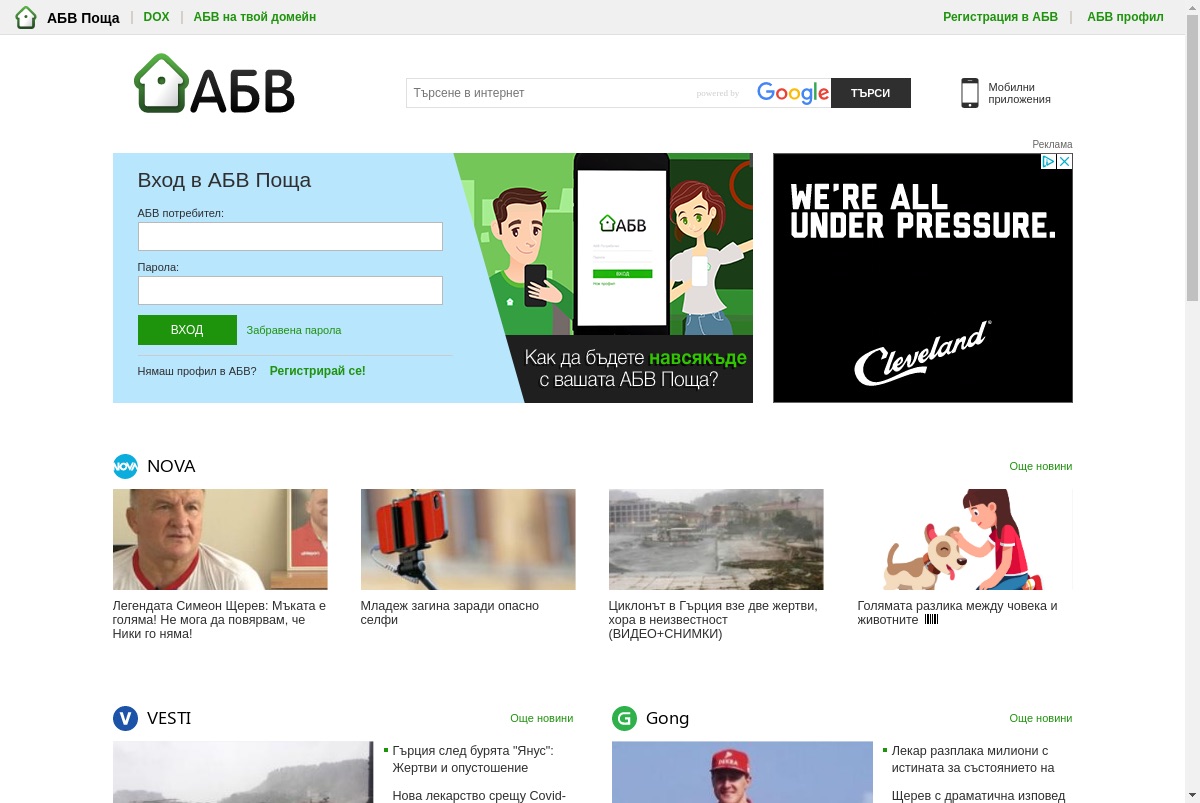Click the ТЪРСИ search button
This screenshot has width=1200, height=803.
click(870, 93)
